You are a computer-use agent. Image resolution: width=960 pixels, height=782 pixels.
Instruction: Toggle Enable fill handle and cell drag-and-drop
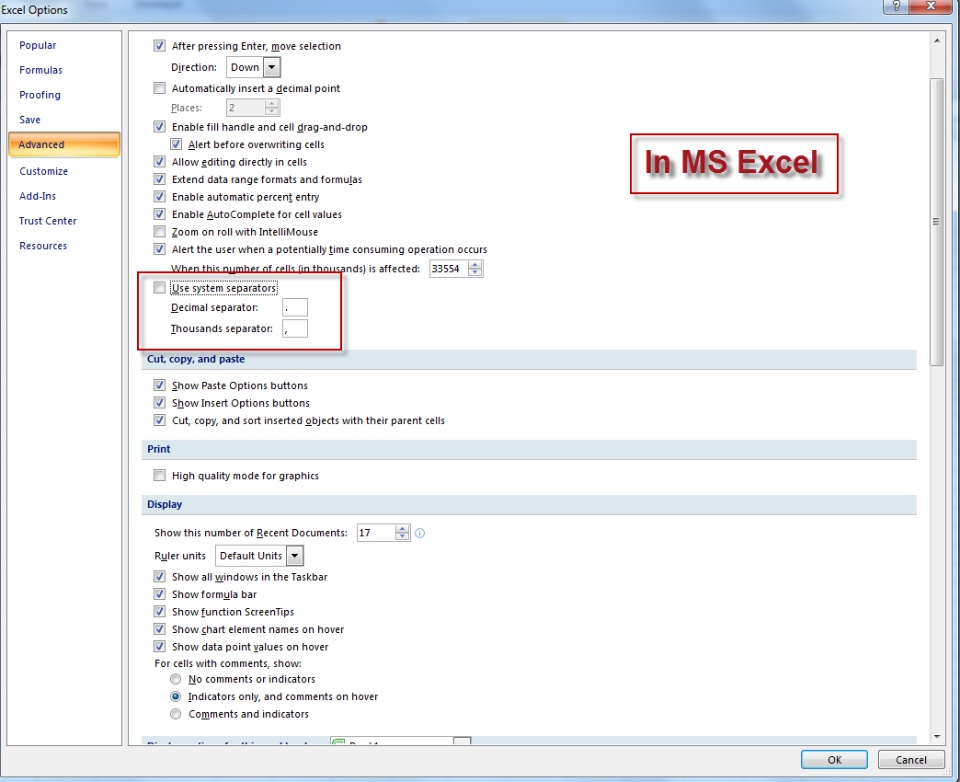point(159,127)
